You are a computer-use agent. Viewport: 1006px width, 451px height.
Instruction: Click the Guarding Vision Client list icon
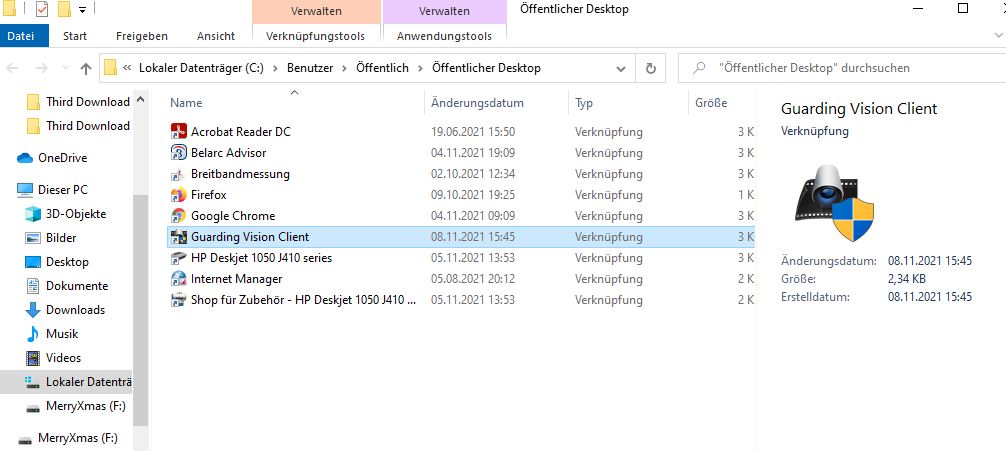coord(178,237)
